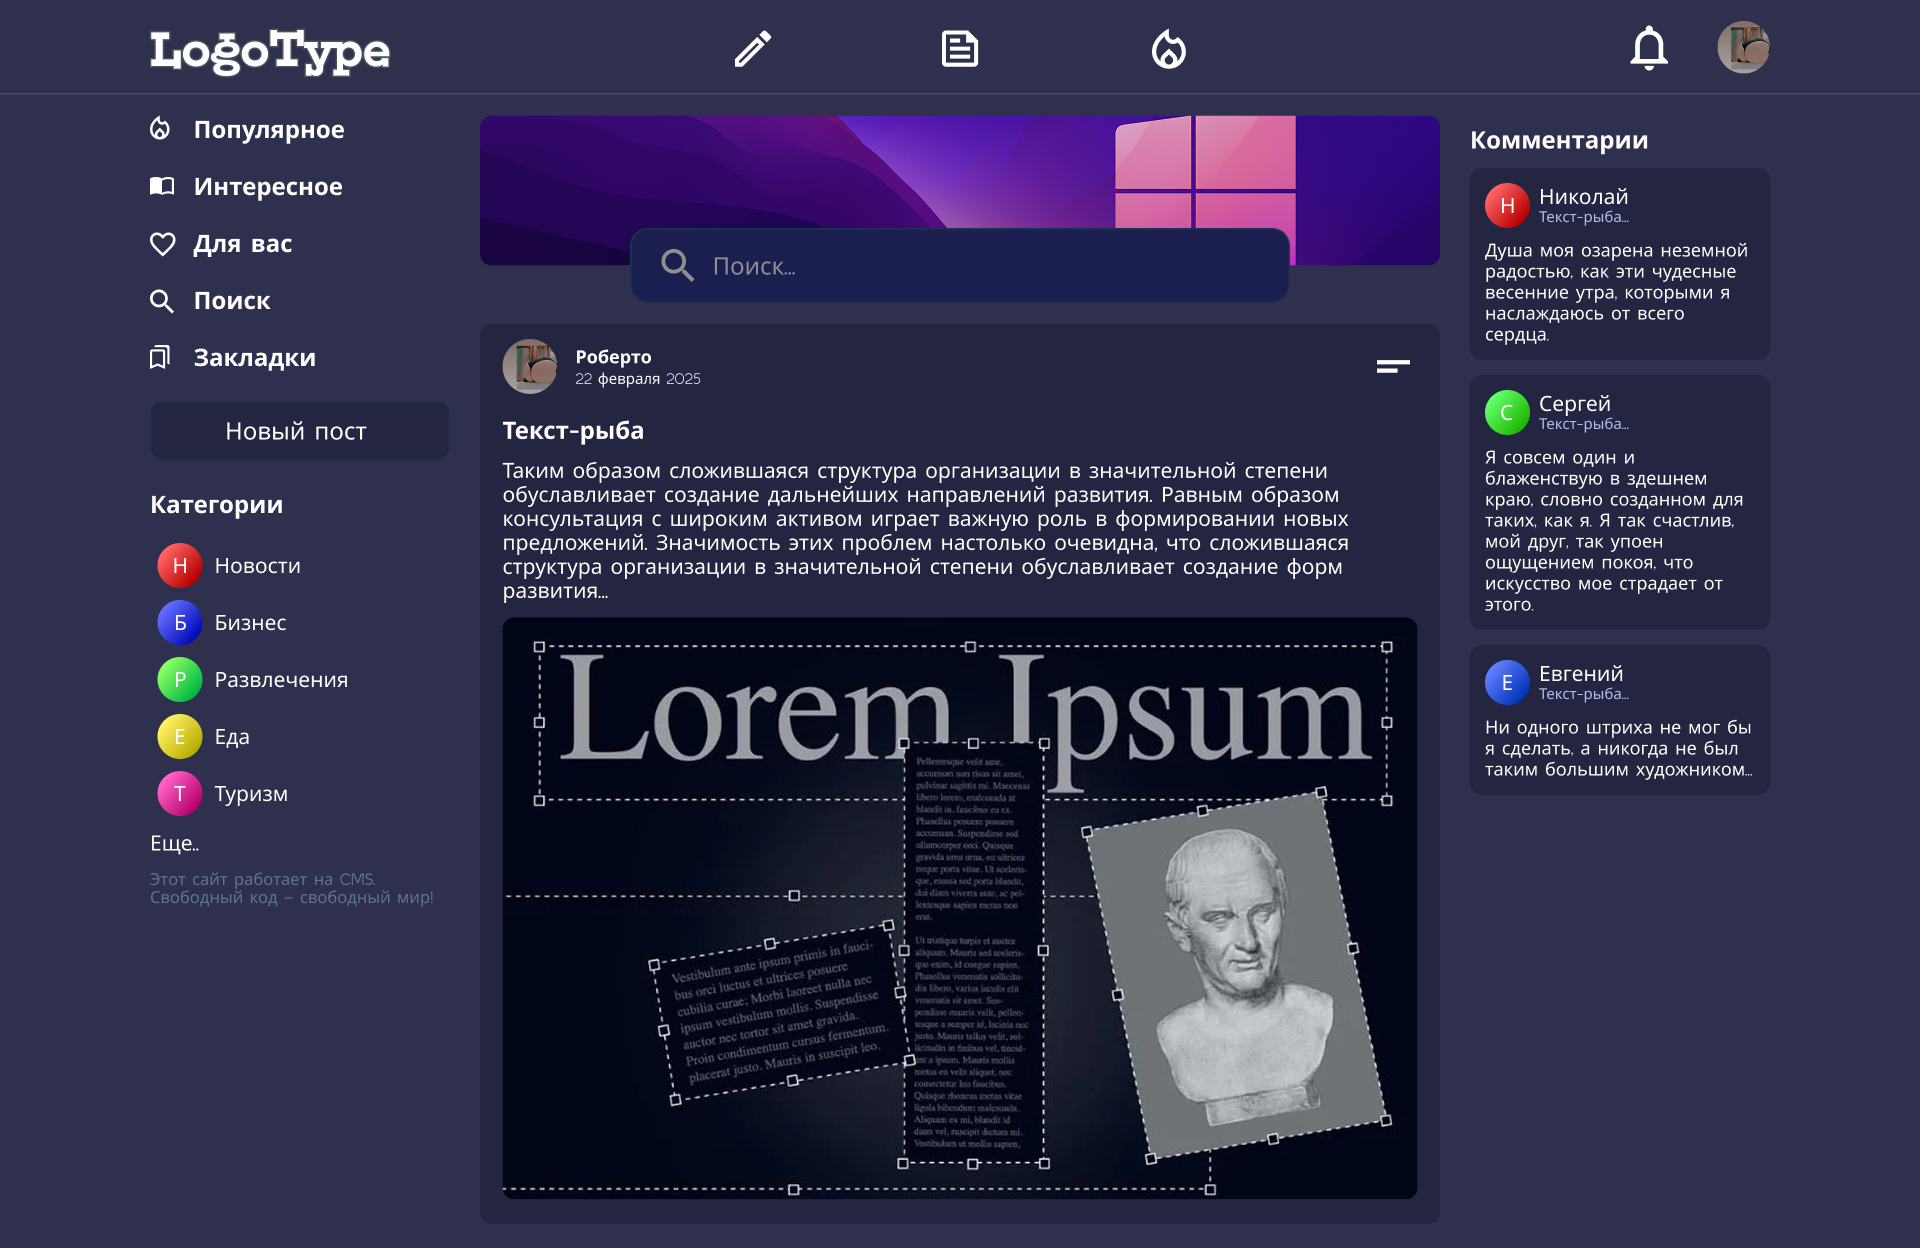The height and width of the screenshot is (1248, 1920).
Task: Choose the Туризм category
Action: [x=250, y=794]
